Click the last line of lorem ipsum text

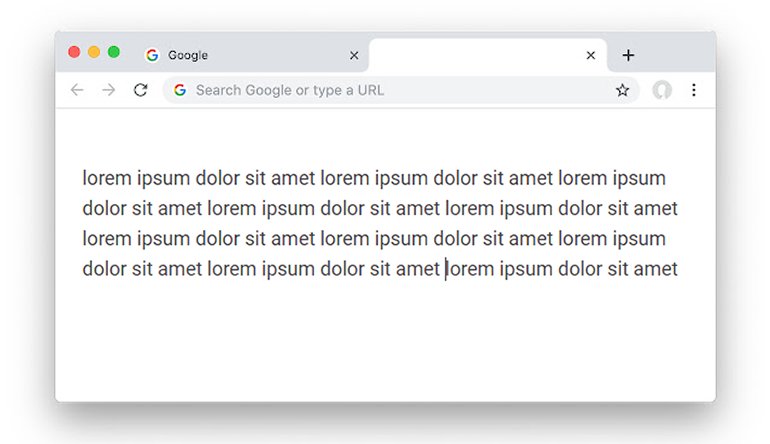click(380, 269)
